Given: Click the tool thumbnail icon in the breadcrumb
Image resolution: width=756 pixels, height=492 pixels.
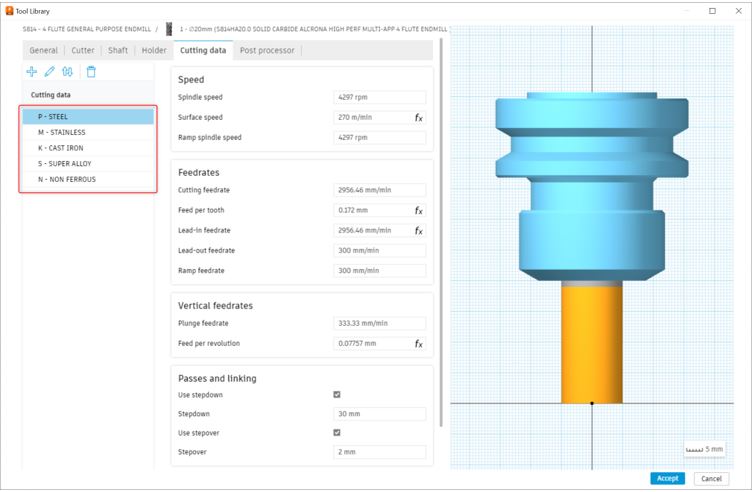Looking at the screenshot, I should (169, 29).
